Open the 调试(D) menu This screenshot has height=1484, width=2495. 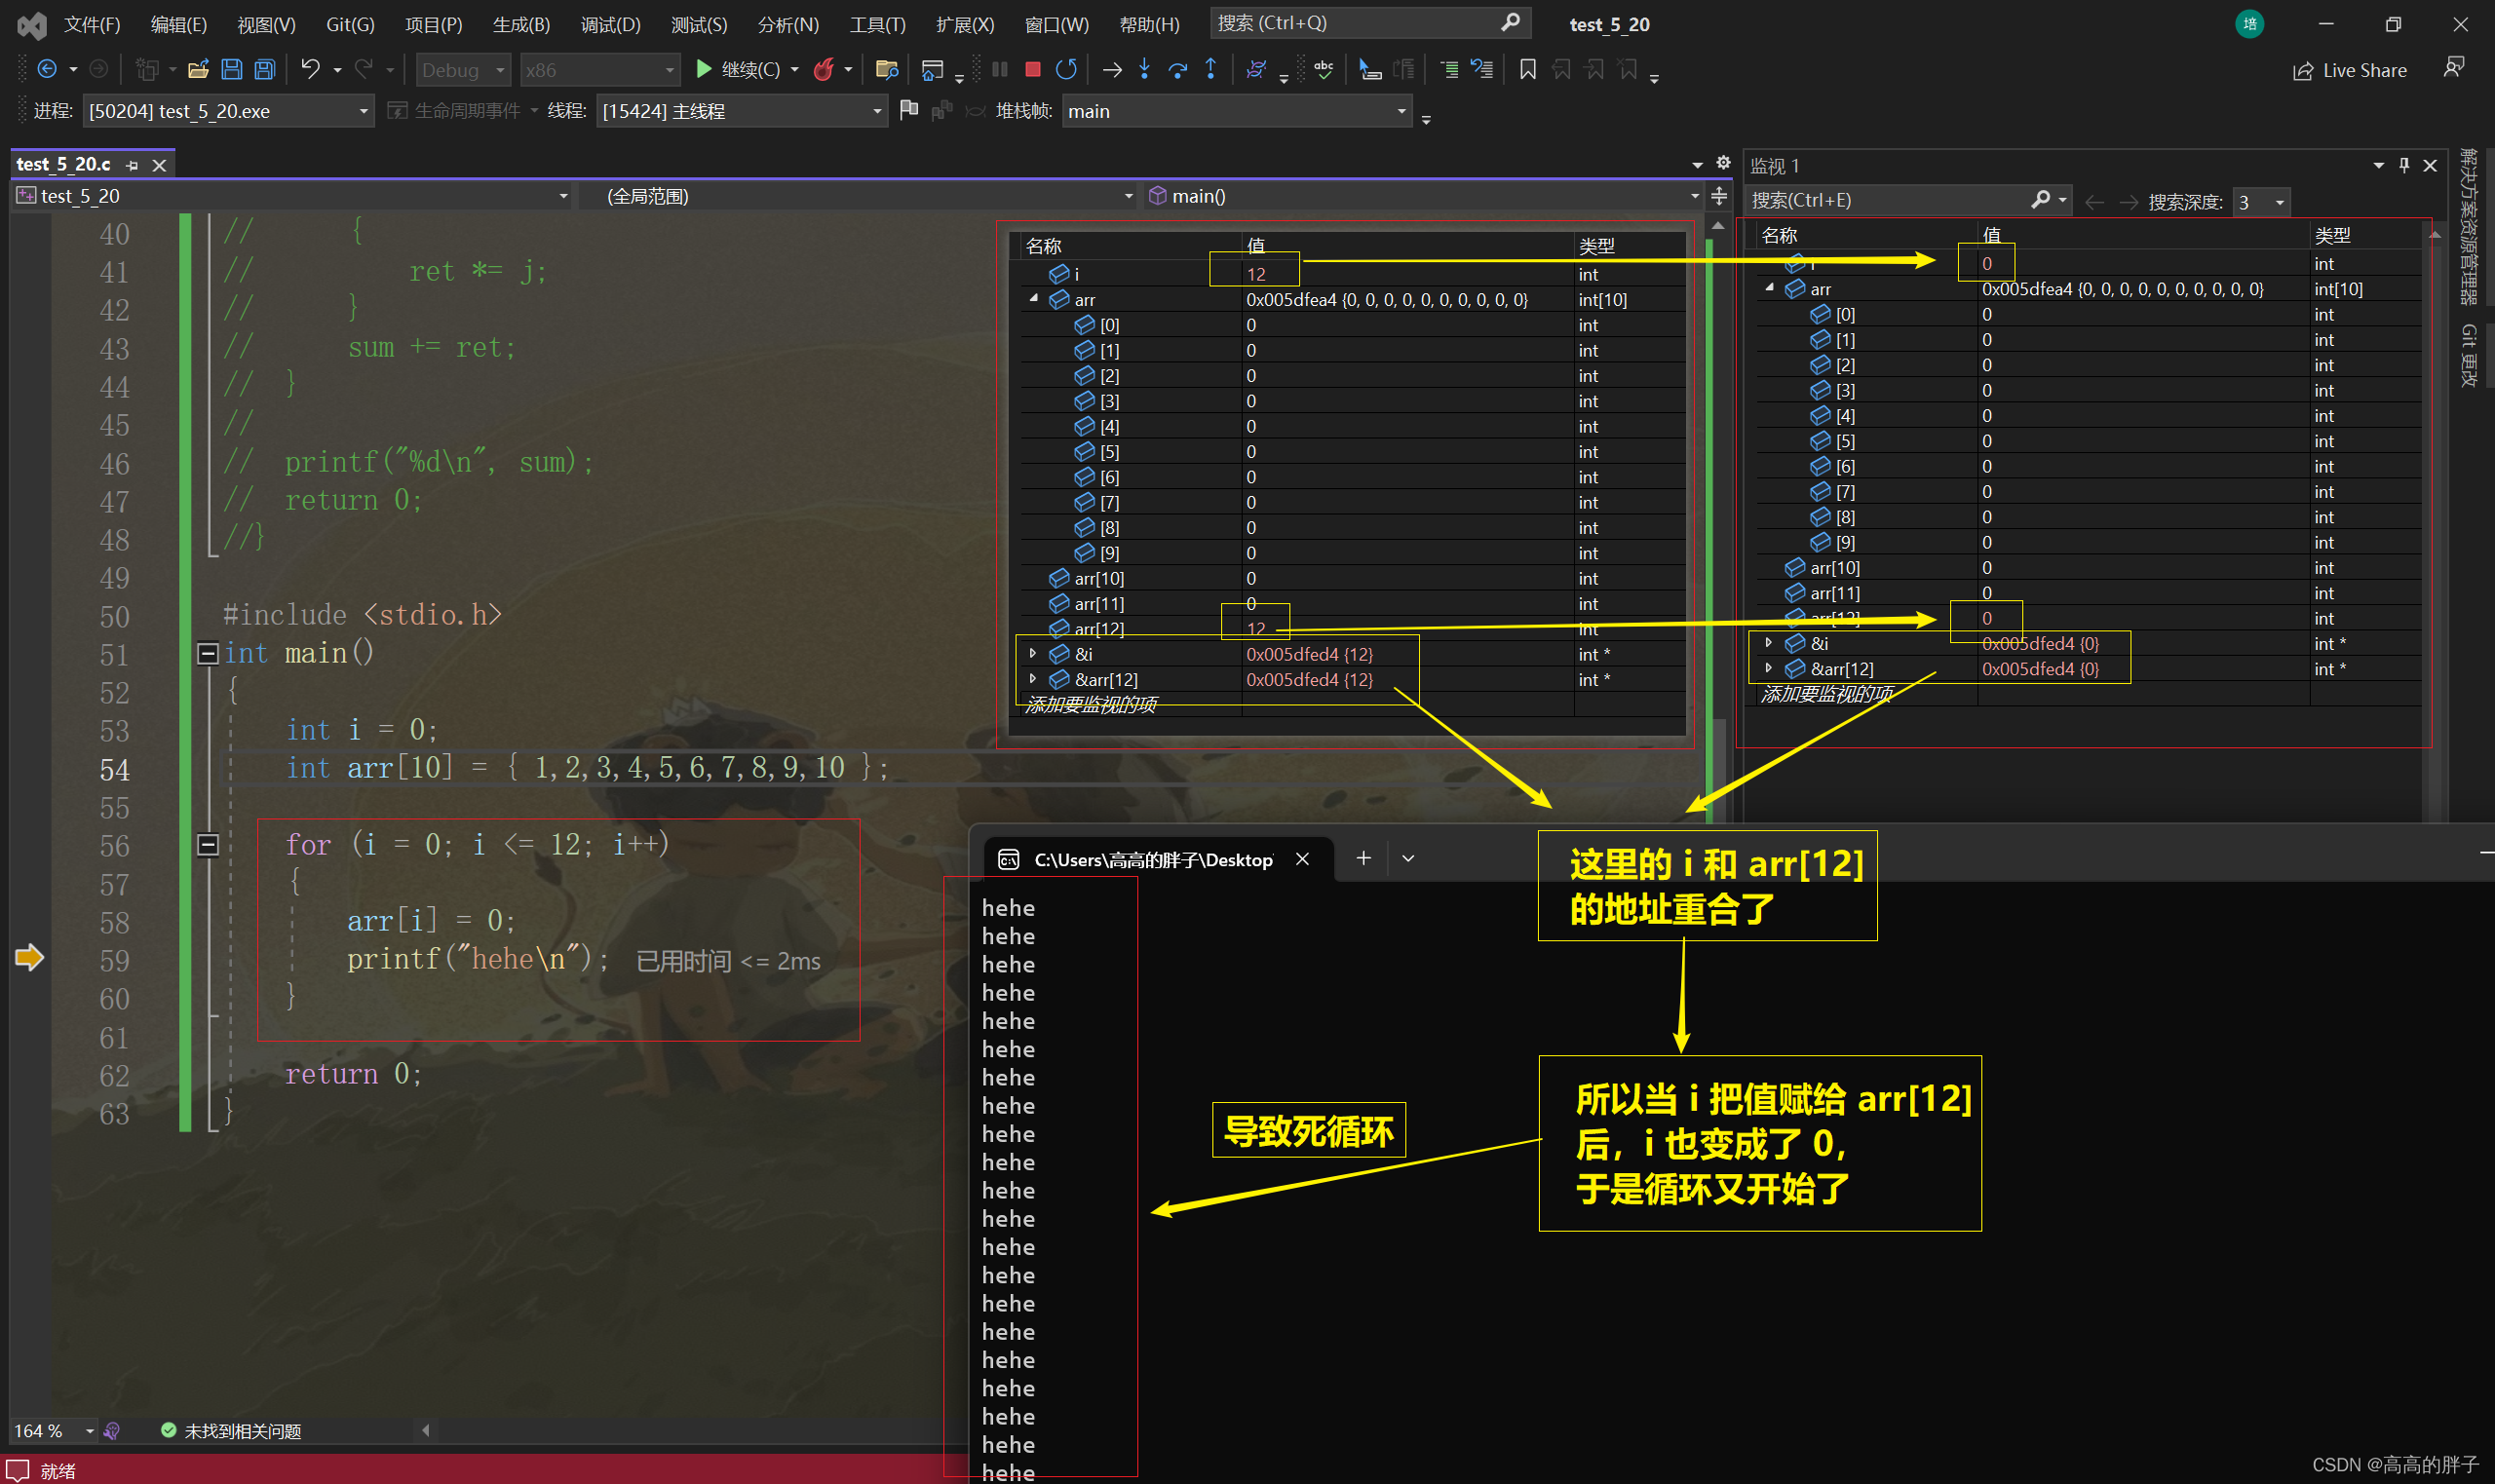click(x=610, y=24)
